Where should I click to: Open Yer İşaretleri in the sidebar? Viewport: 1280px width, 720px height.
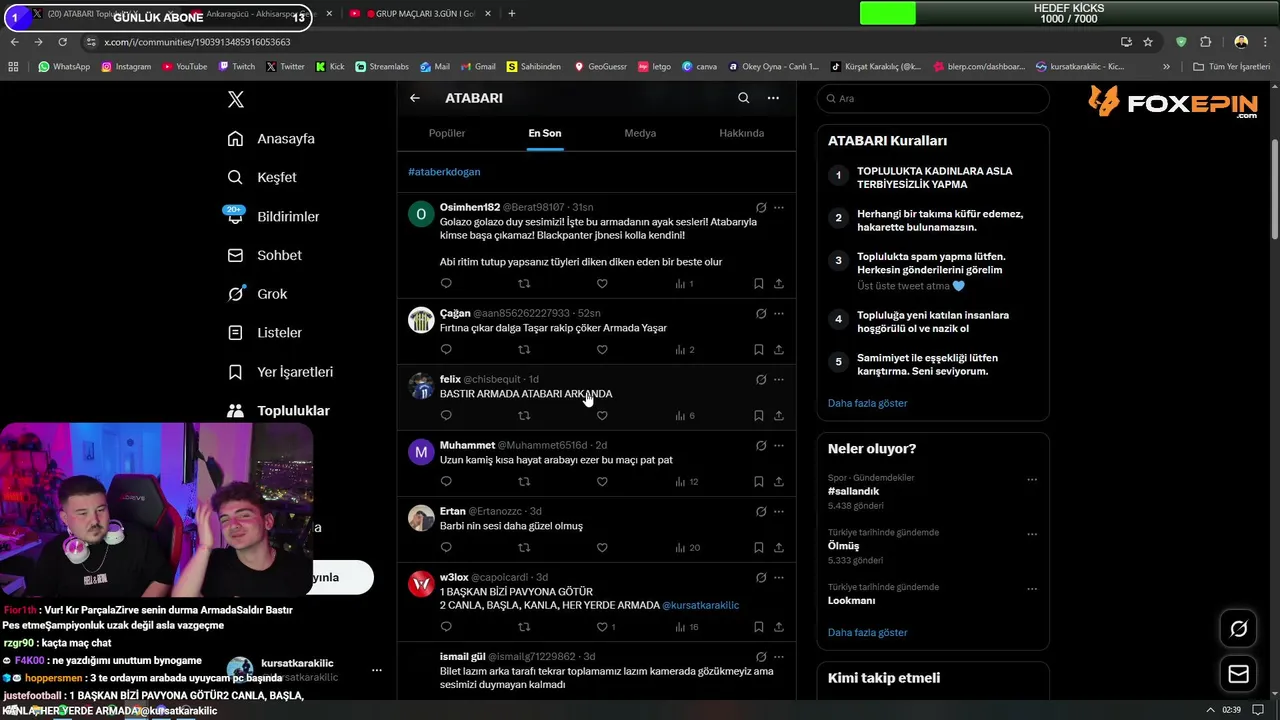[280, 372]
